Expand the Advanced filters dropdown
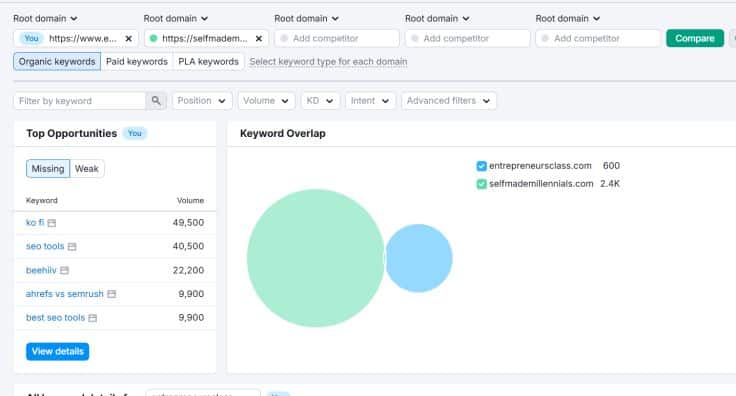Screen dimensions: 736x396 [x=449, y=101]
